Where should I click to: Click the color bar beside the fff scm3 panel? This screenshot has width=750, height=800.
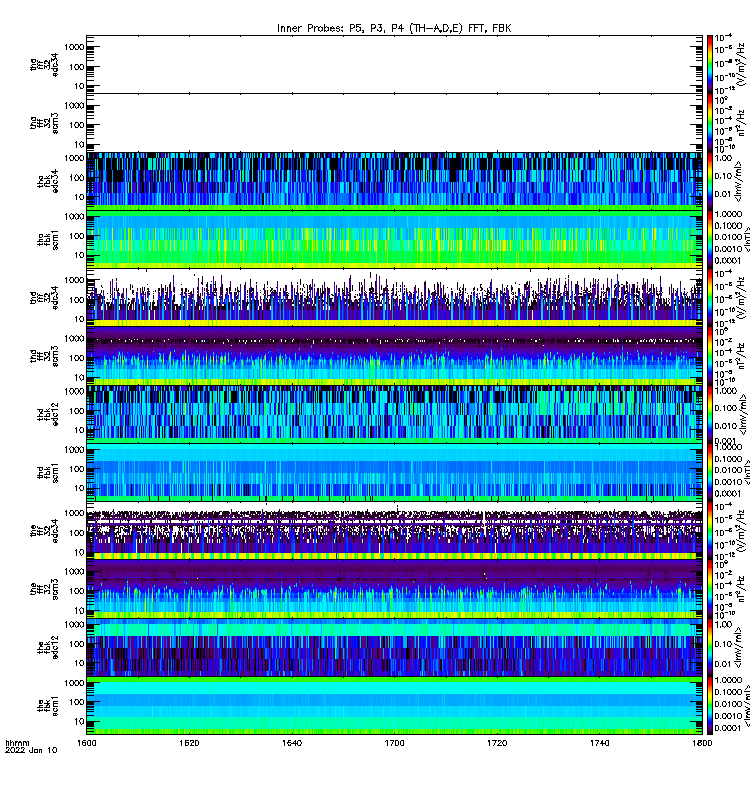pos(710,589)
